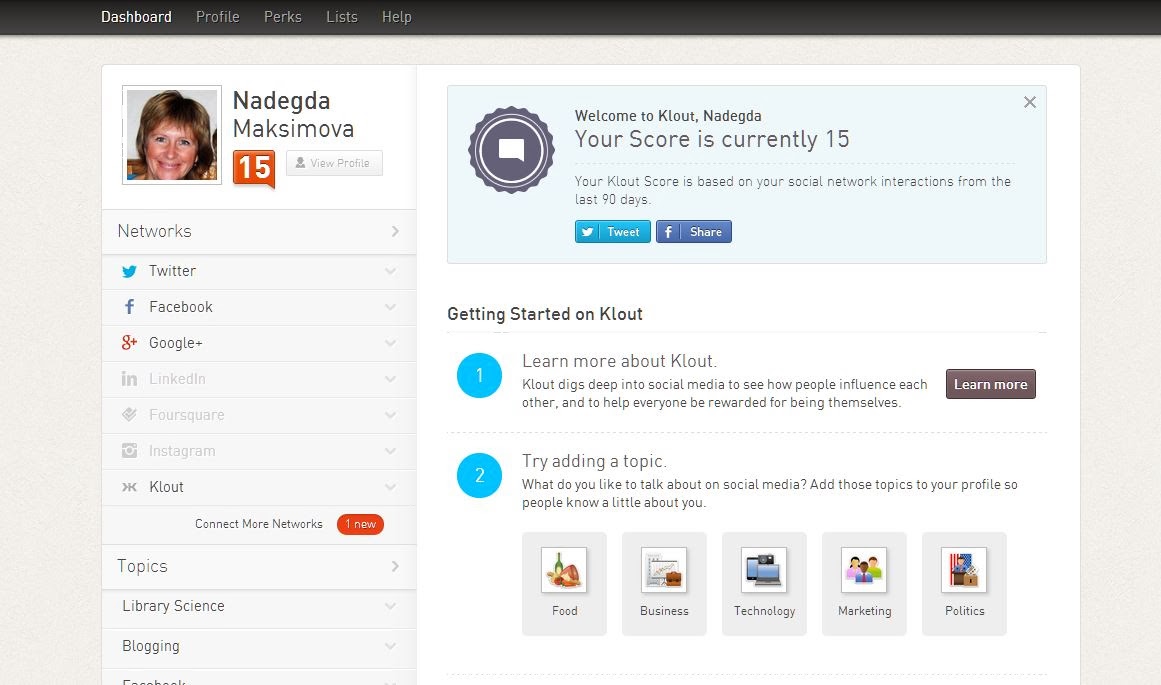
Task: Open the Profile menu item
Action: point(218,16)
